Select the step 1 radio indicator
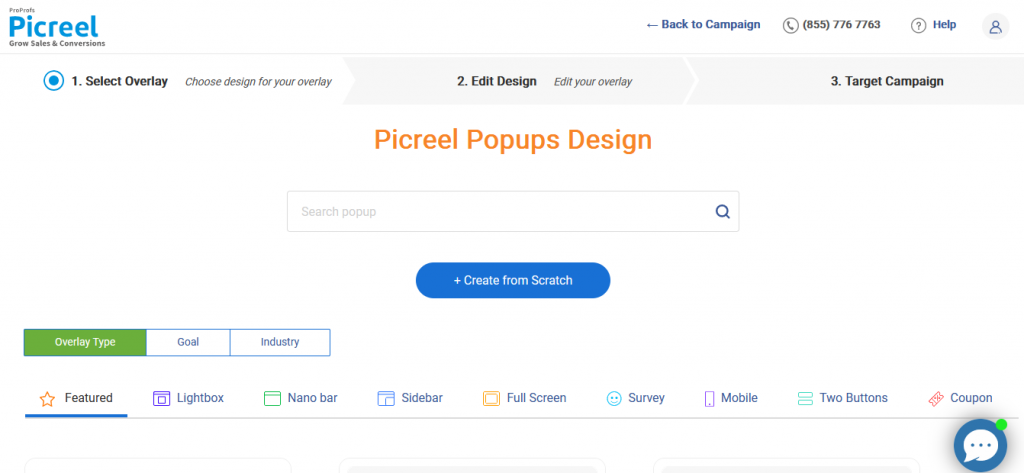Screen dimensions: 1024x473 click(54, 81)
